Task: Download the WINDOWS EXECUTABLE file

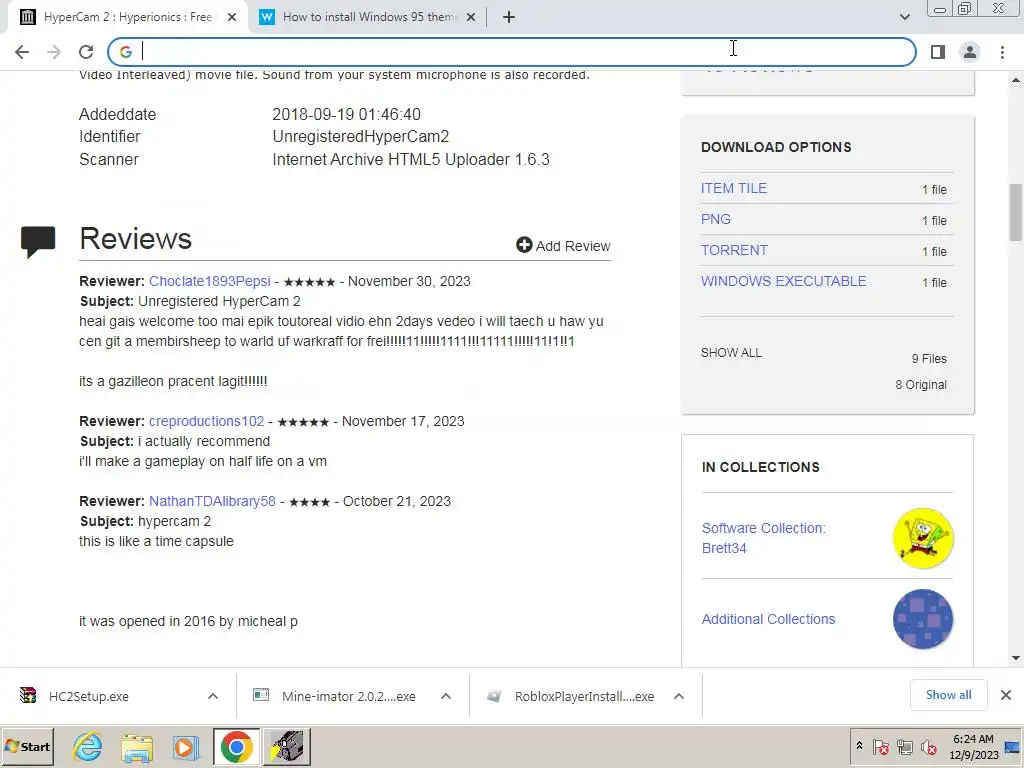Action: point(783,281)
